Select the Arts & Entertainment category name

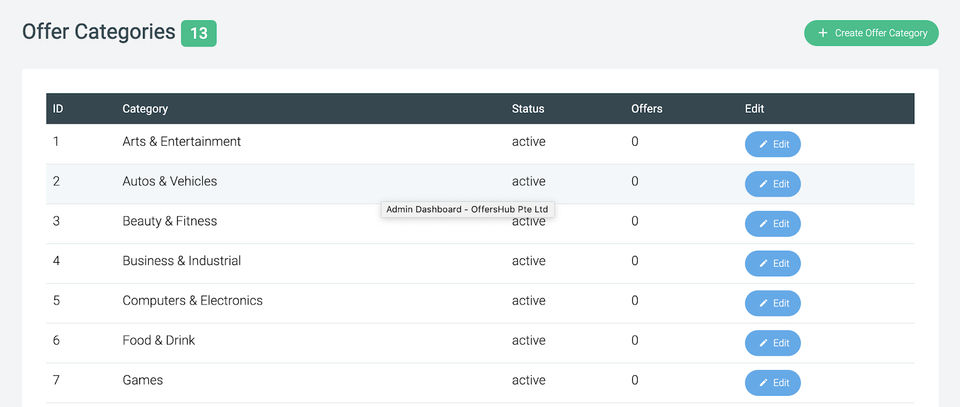pos(181,142)
